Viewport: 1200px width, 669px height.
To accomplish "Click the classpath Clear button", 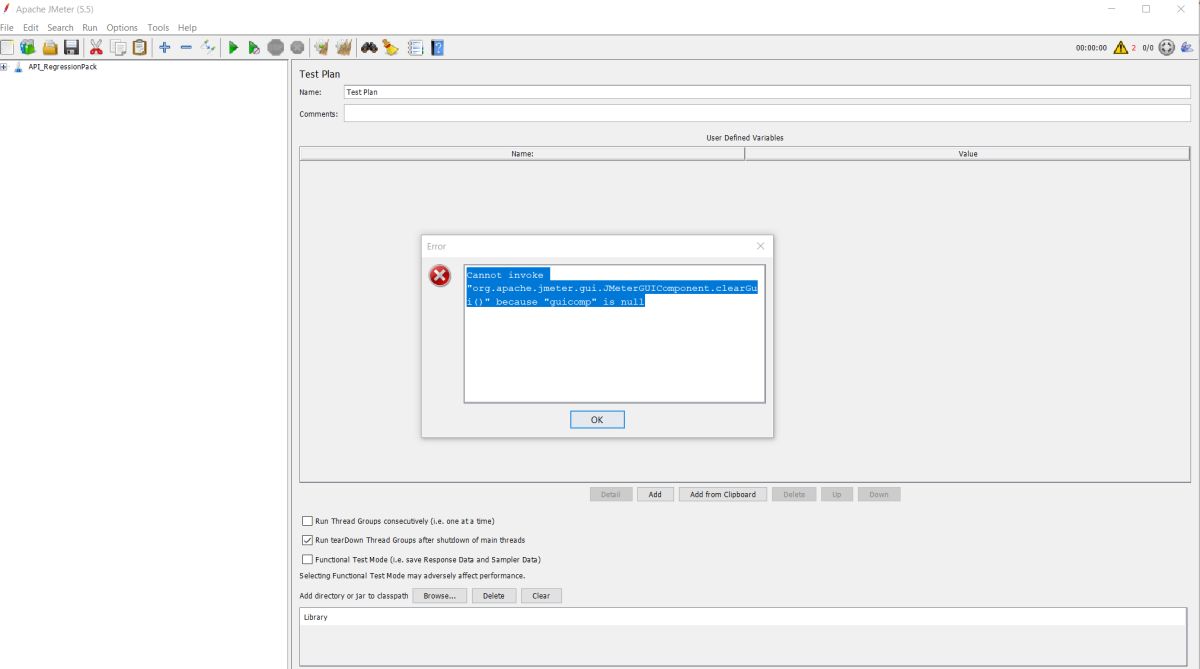I will [x=541, y=595].
